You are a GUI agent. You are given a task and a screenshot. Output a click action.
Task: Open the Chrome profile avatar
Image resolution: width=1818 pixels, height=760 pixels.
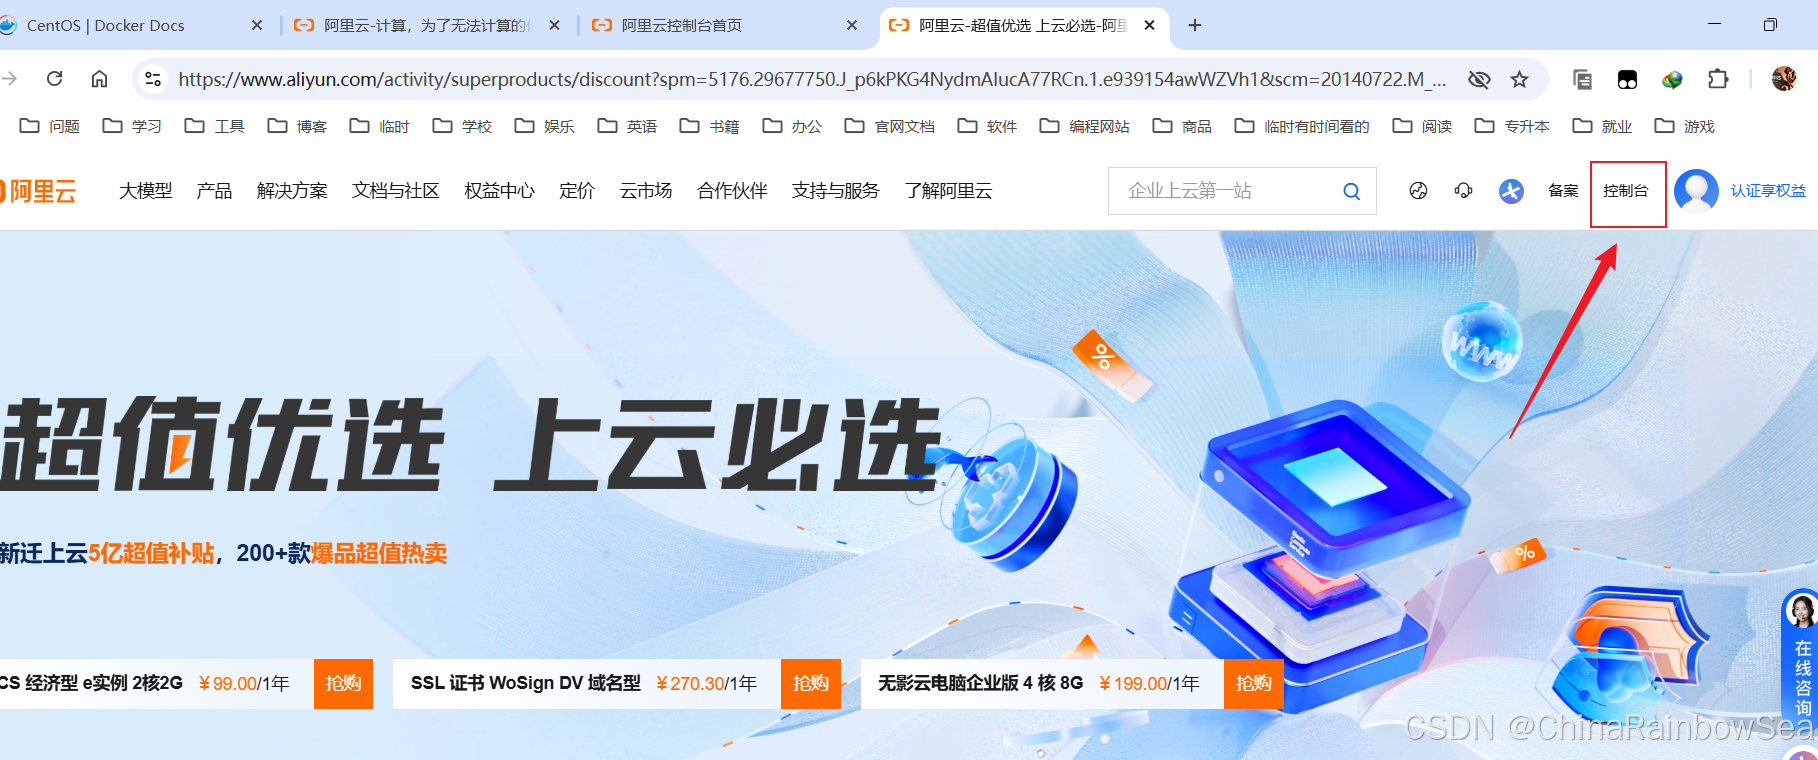click(1784, 79)
